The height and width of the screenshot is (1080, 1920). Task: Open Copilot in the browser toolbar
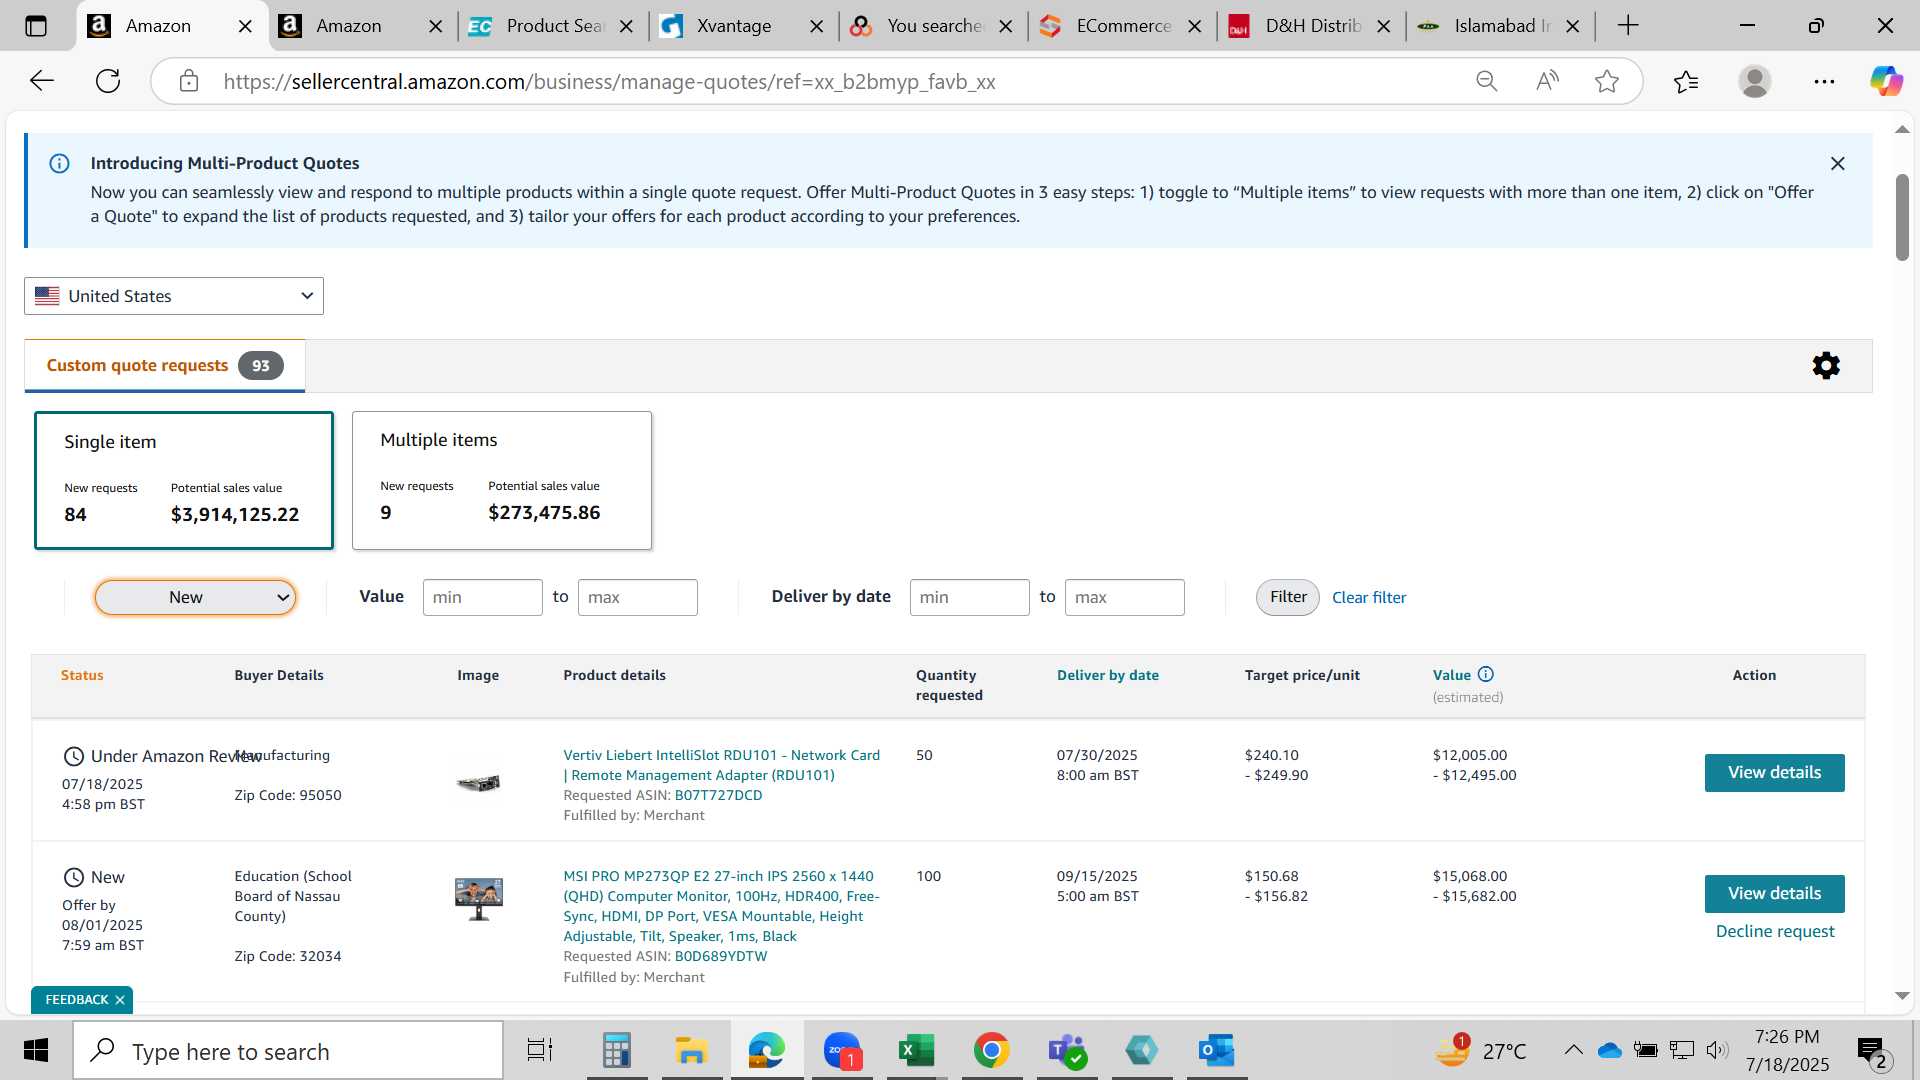coord(1886,81)
